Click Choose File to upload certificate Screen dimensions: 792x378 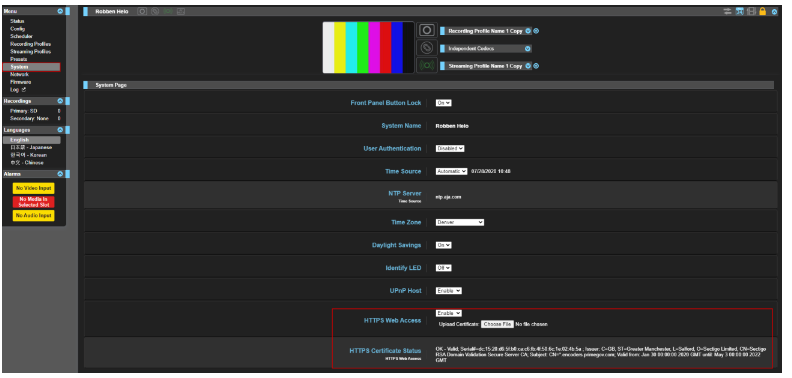pyautogui.click(x=497, y=324)
